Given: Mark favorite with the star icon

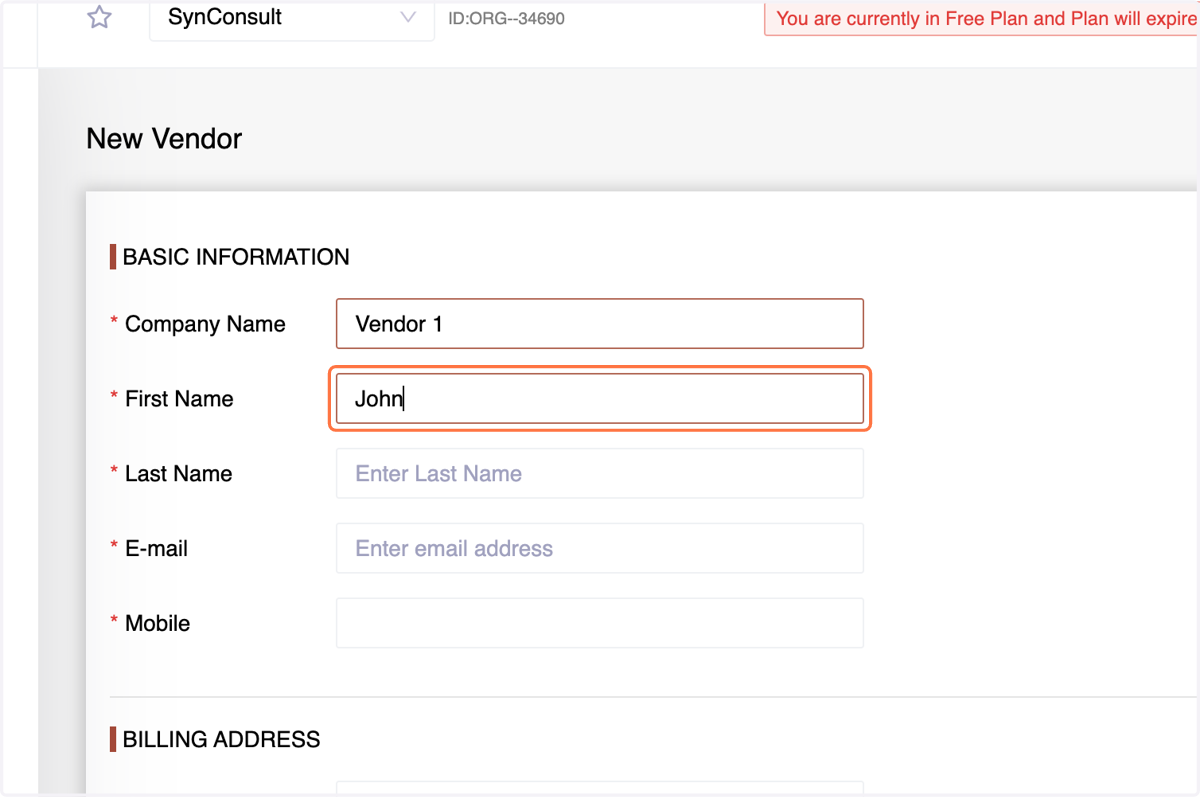Looking at the screenshot, I should pos(99,17).
